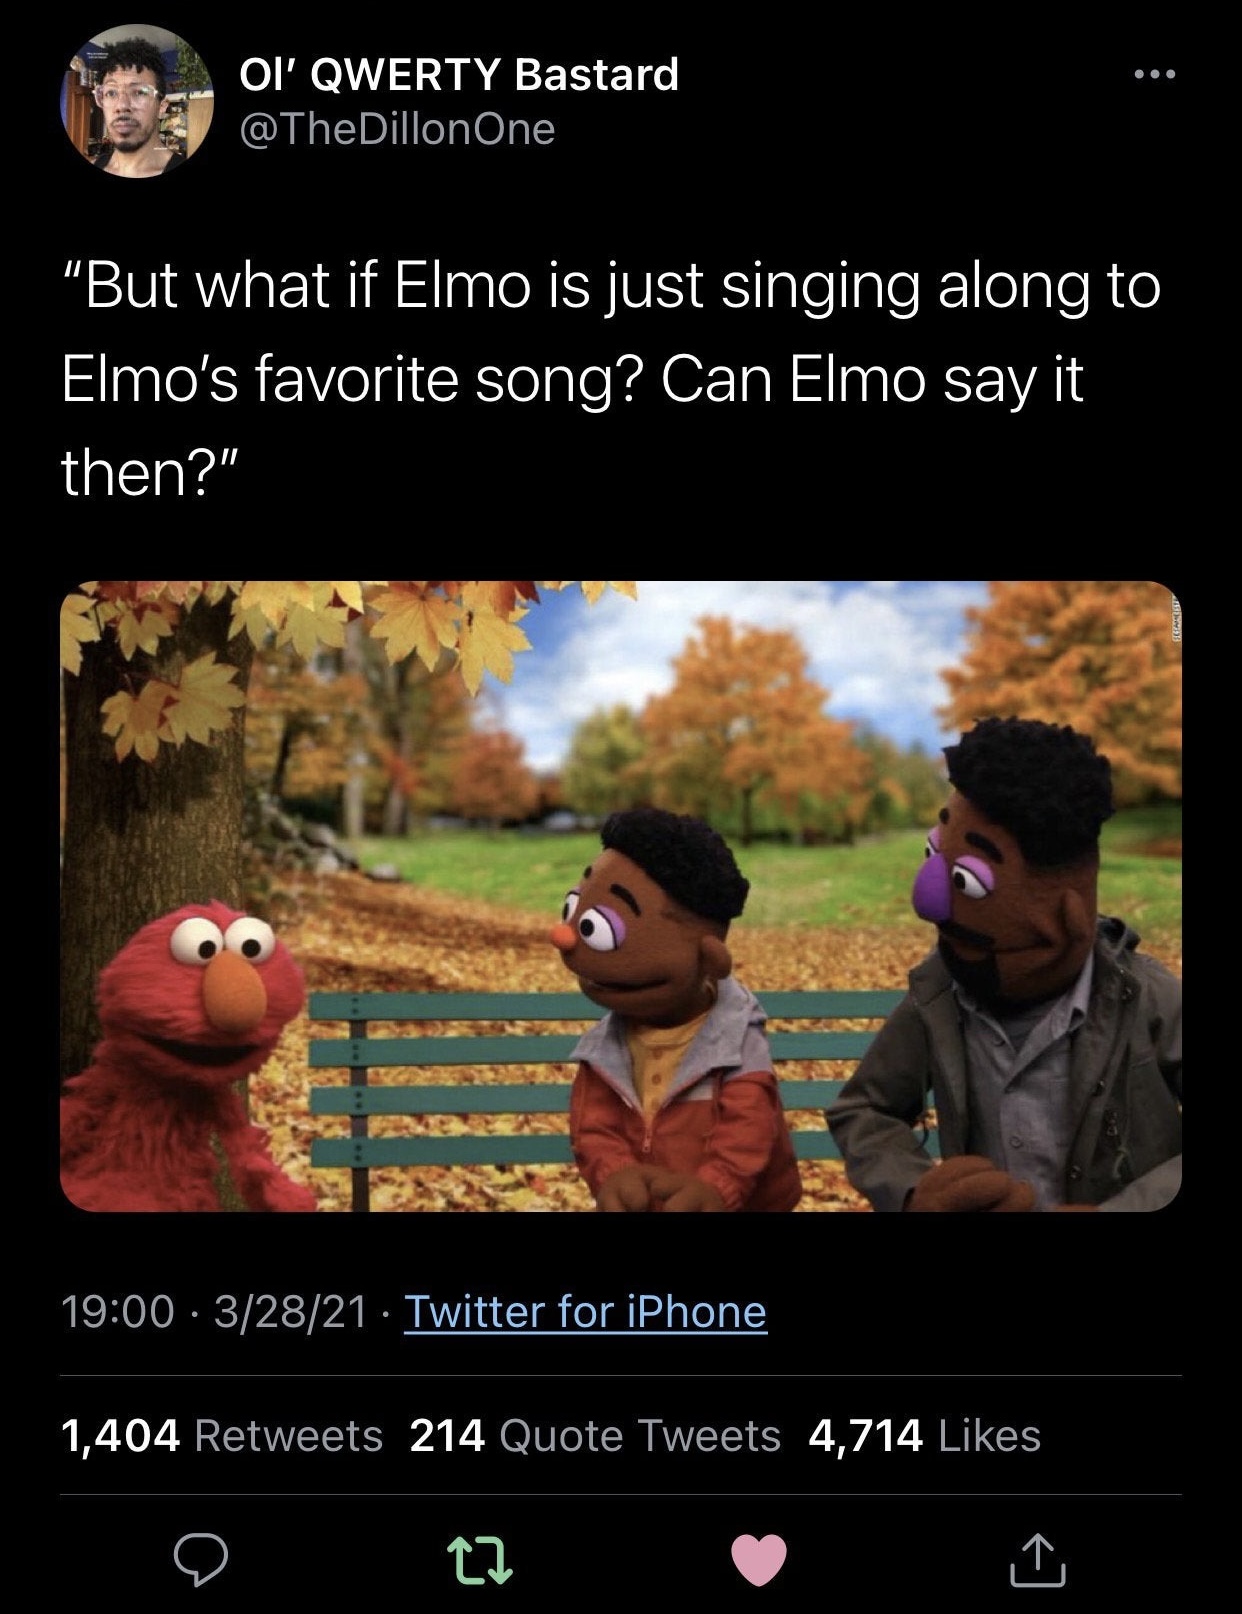Open the author's profile picture

137,101
